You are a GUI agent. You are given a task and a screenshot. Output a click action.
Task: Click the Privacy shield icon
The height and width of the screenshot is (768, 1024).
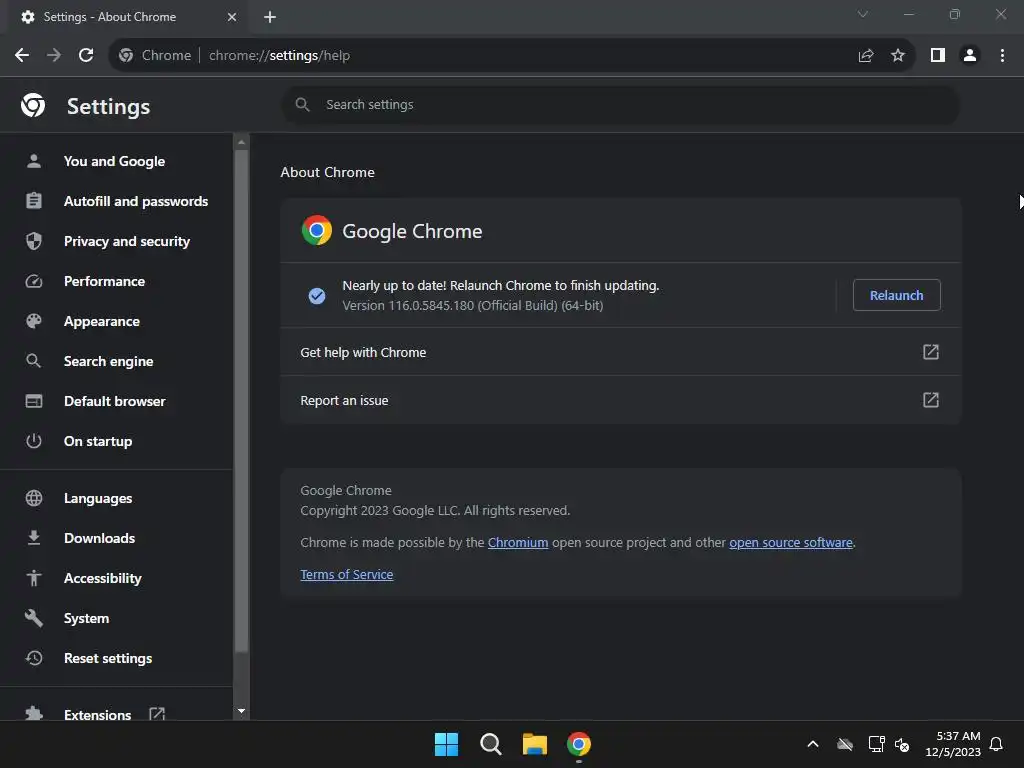[x=34, y=241]
